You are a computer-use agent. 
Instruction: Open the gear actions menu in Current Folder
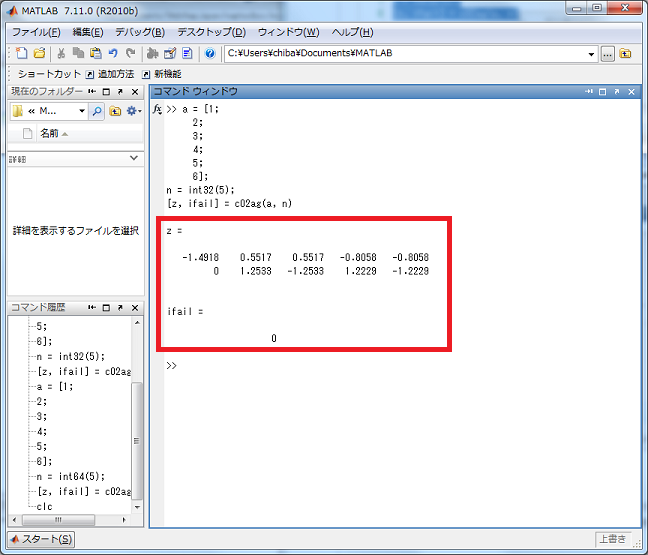pos(132,111)
